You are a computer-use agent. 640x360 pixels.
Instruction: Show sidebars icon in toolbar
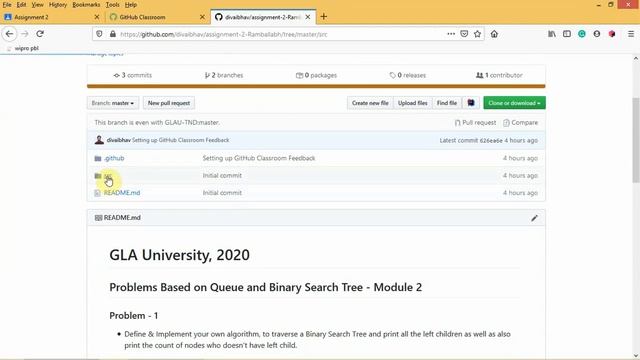click(x=567, y=34)
